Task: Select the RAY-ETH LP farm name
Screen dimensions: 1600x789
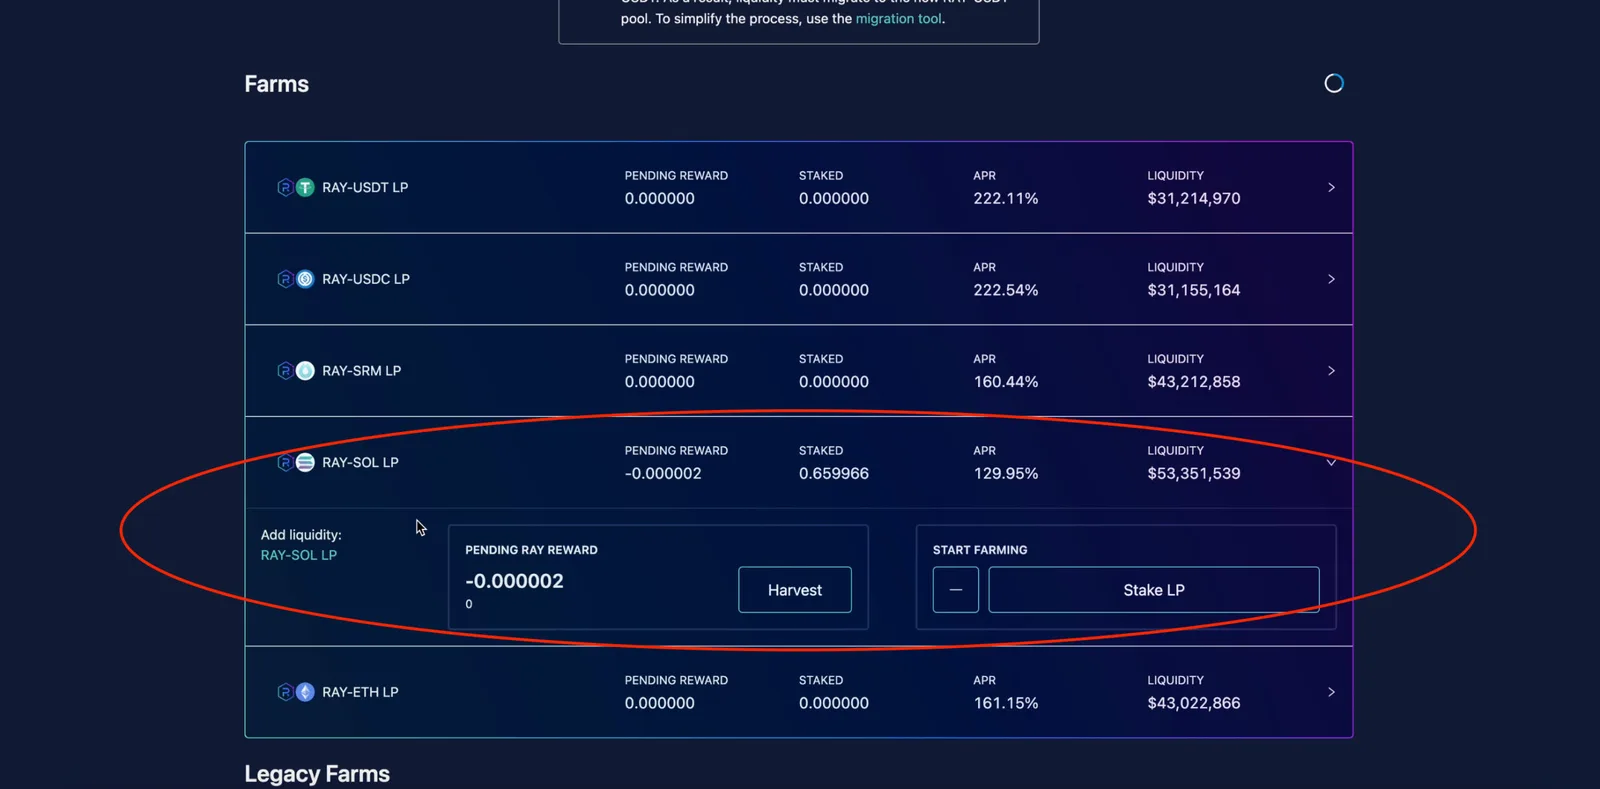Action: click(x=360, y=692)
